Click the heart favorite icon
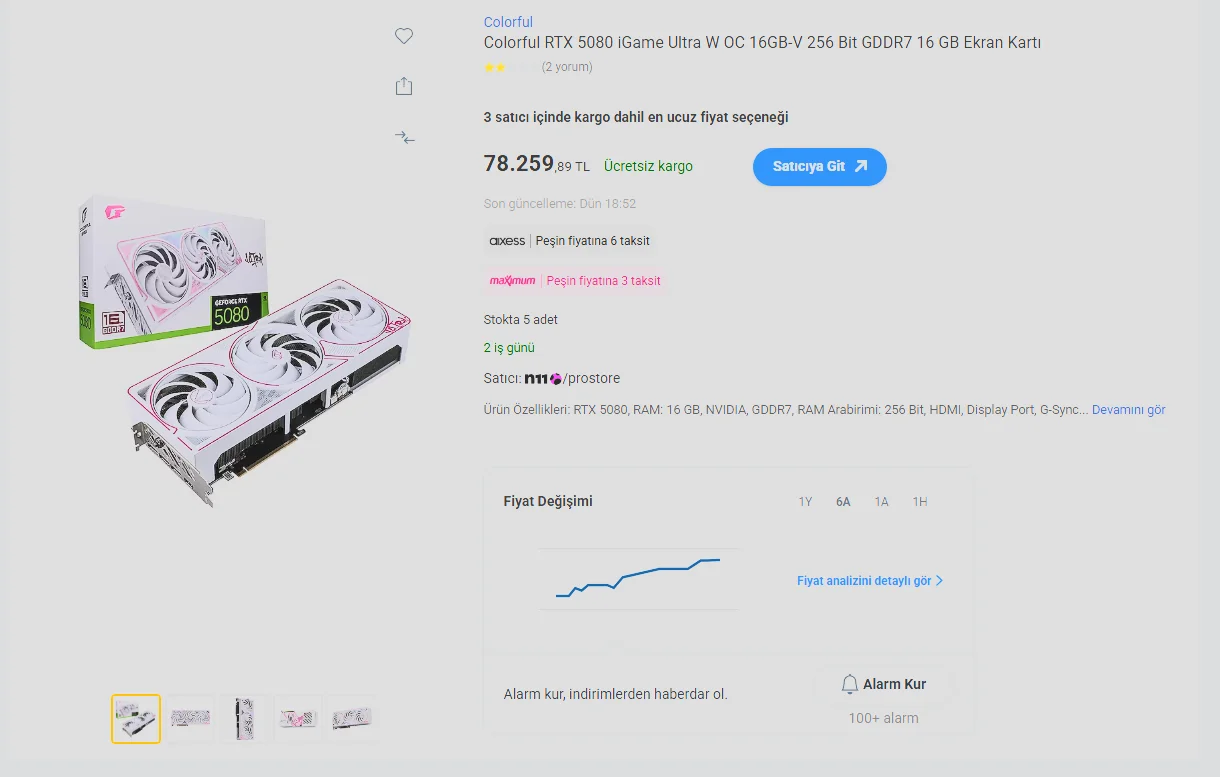1220x777 pixels. tap(404, 36)
